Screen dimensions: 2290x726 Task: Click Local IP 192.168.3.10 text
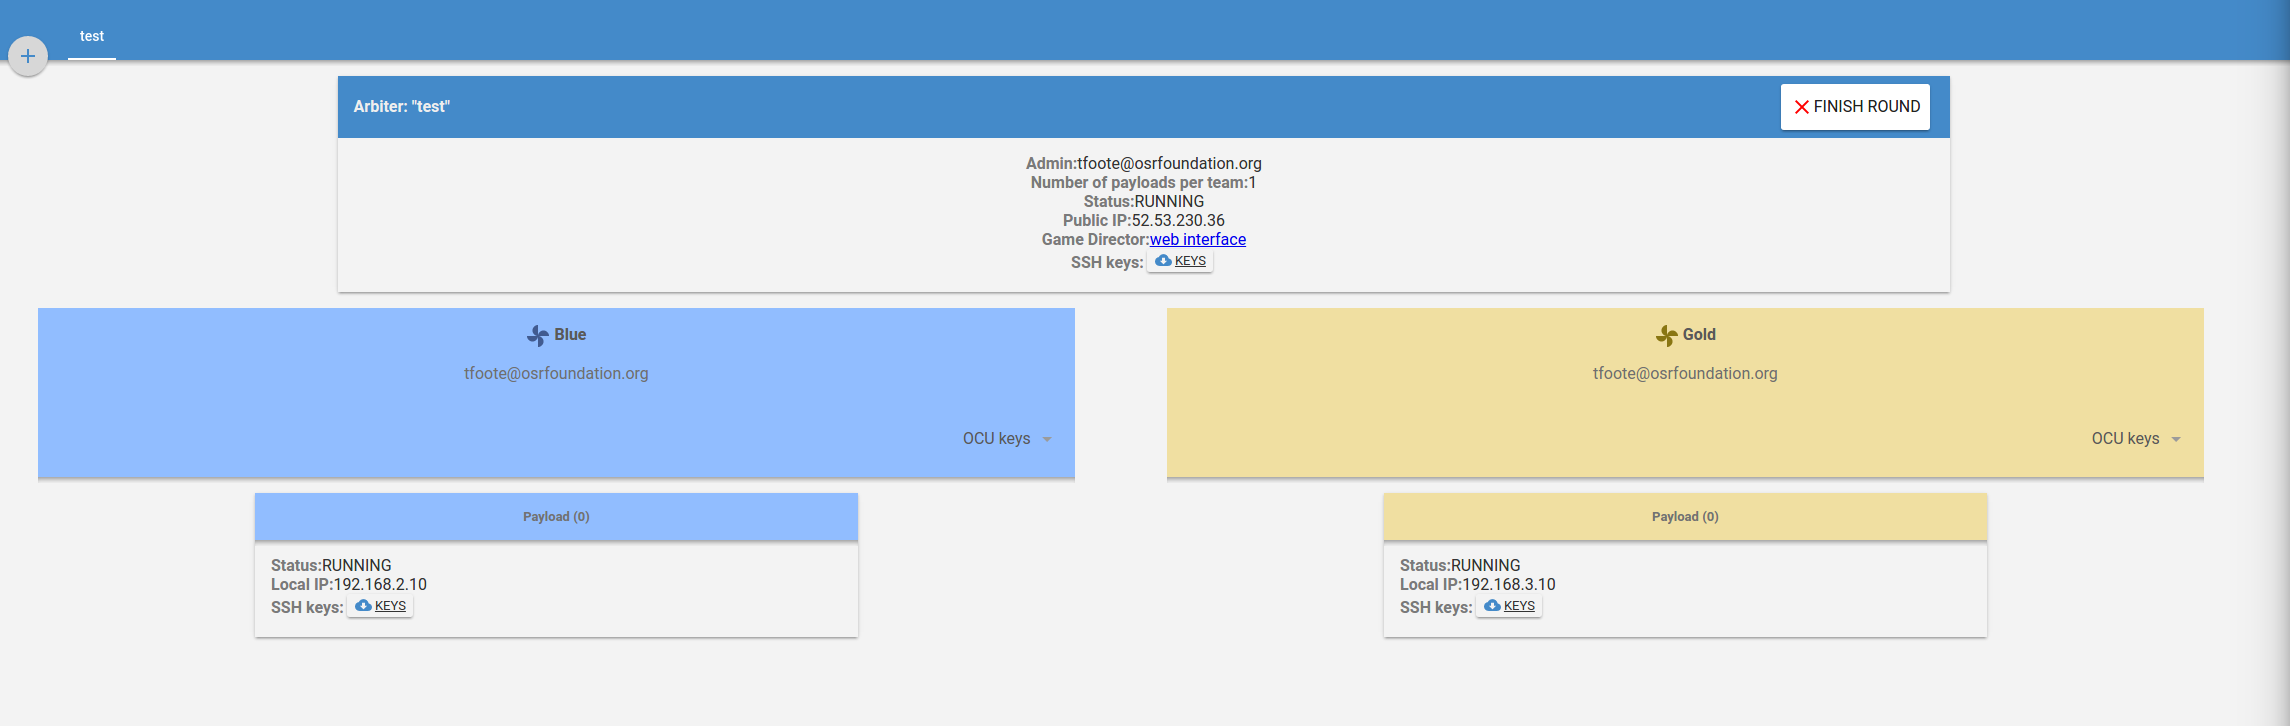tap(1478, 585)
